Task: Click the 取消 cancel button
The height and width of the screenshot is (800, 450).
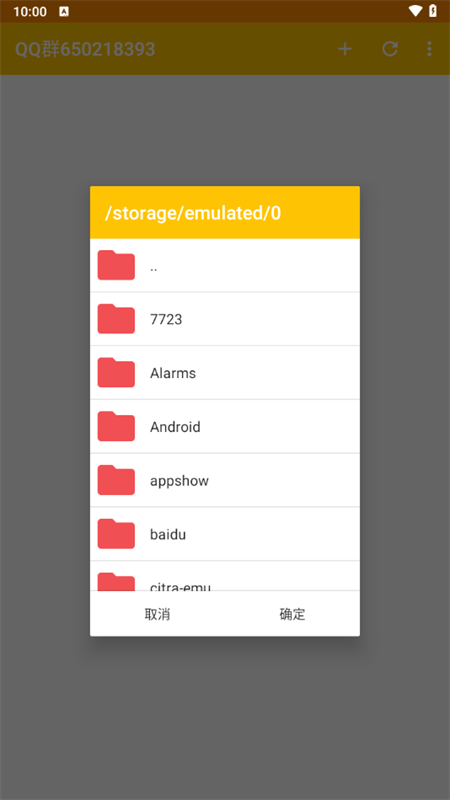Action: 157,614
